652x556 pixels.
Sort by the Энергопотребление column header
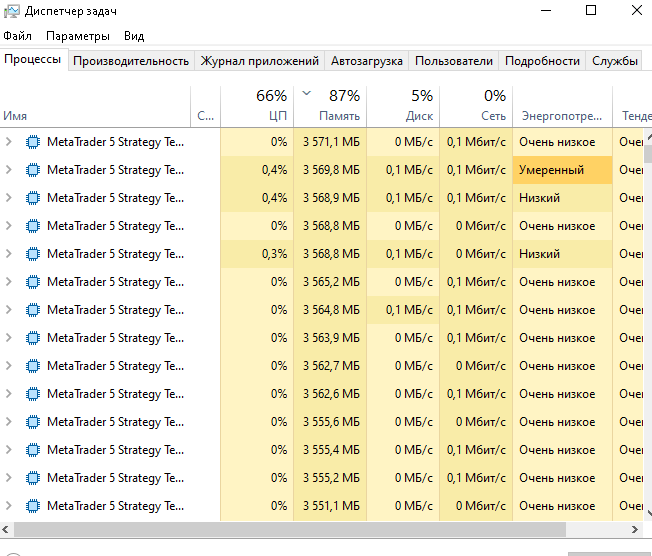pos(562,106)
